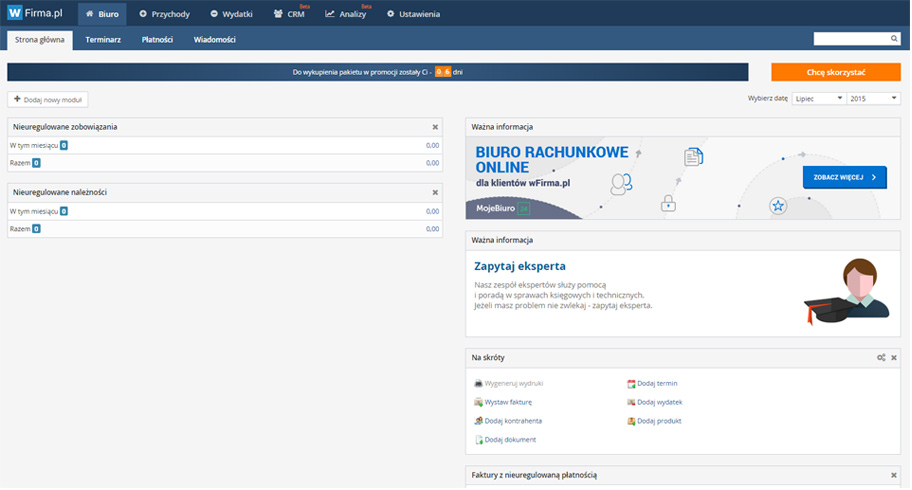Click into the top search field
Screen dimensions: 912x490
point(850,39)
